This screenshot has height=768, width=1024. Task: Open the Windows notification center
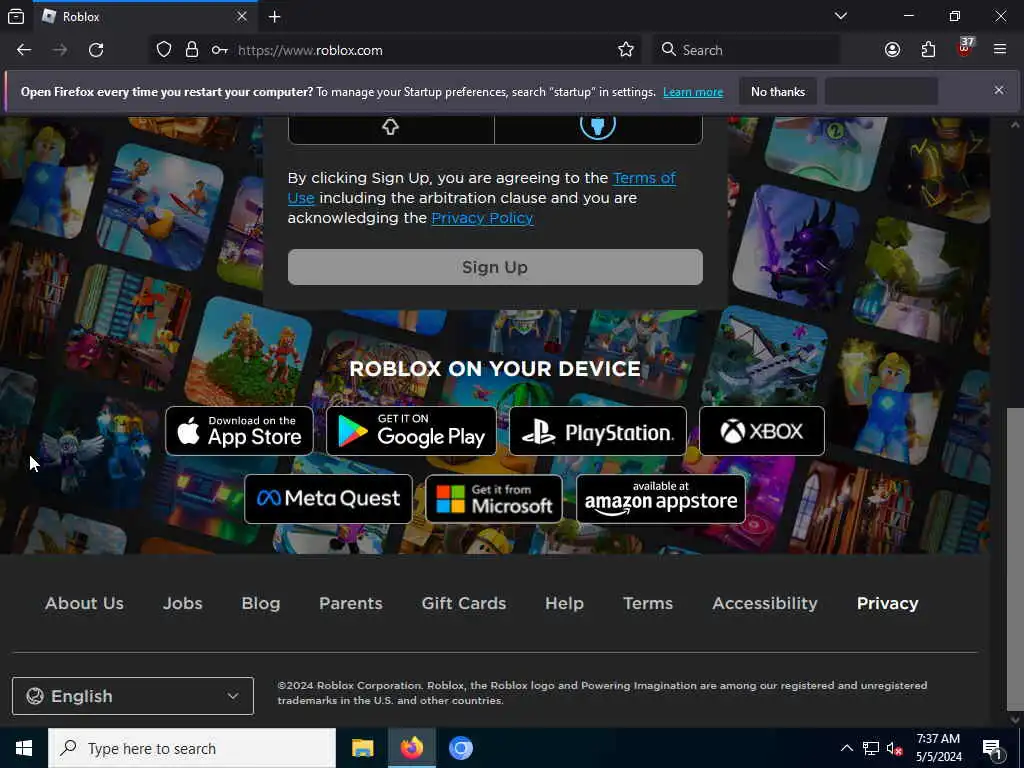click(x=992, y=750)
